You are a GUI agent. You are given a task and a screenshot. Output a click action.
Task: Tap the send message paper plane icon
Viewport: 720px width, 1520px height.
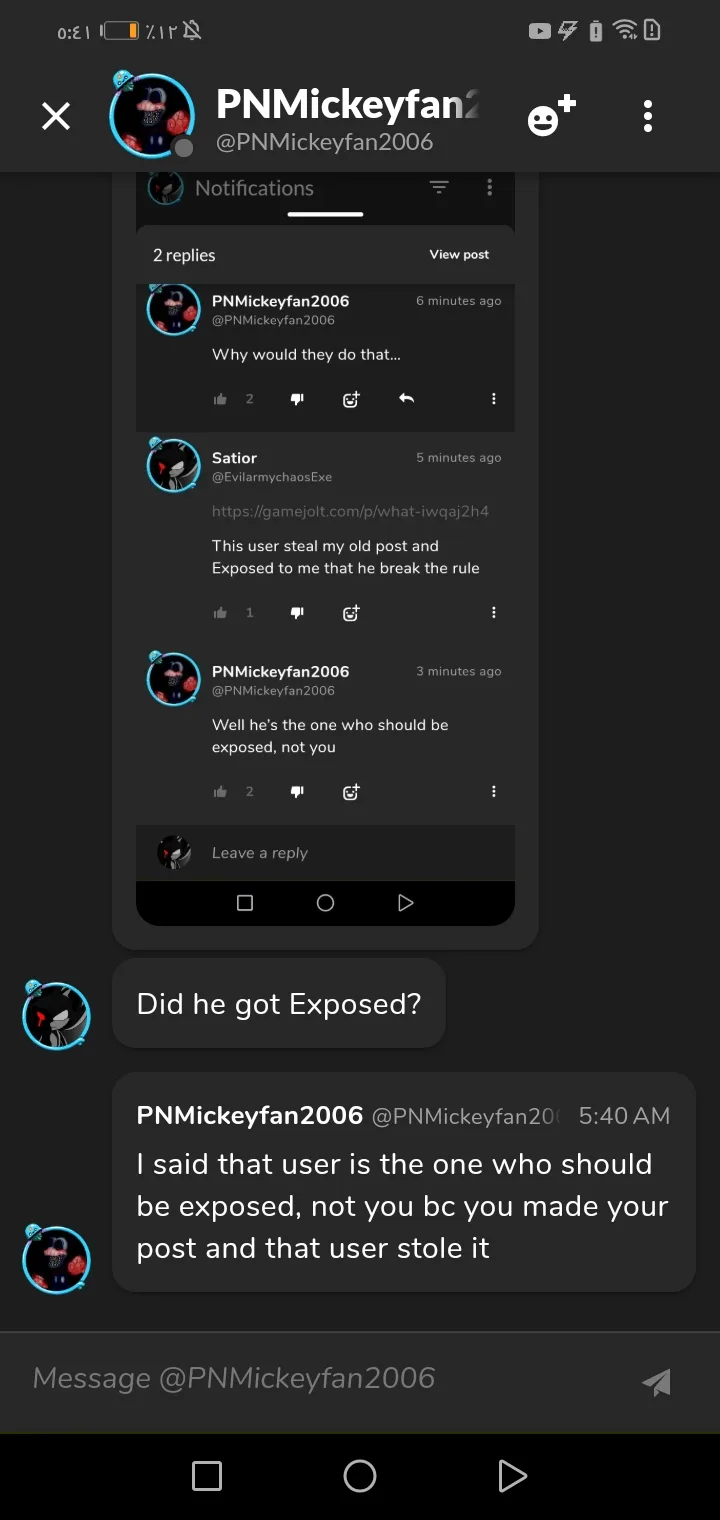click(656, 1381)
